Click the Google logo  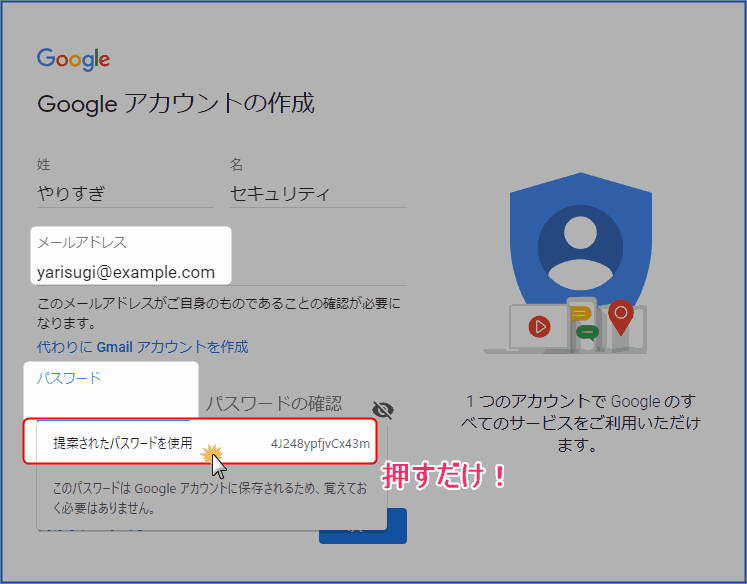click(73, 59)
